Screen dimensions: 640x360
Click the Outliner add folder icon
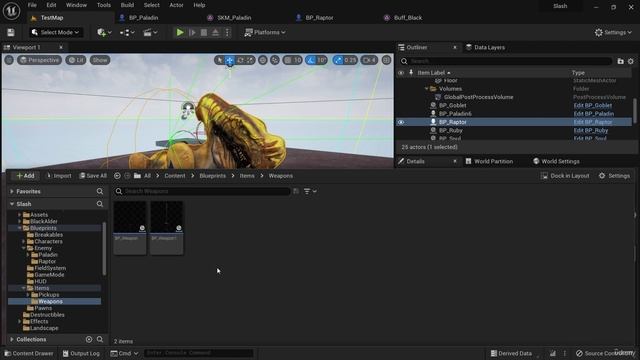(620, 61)
